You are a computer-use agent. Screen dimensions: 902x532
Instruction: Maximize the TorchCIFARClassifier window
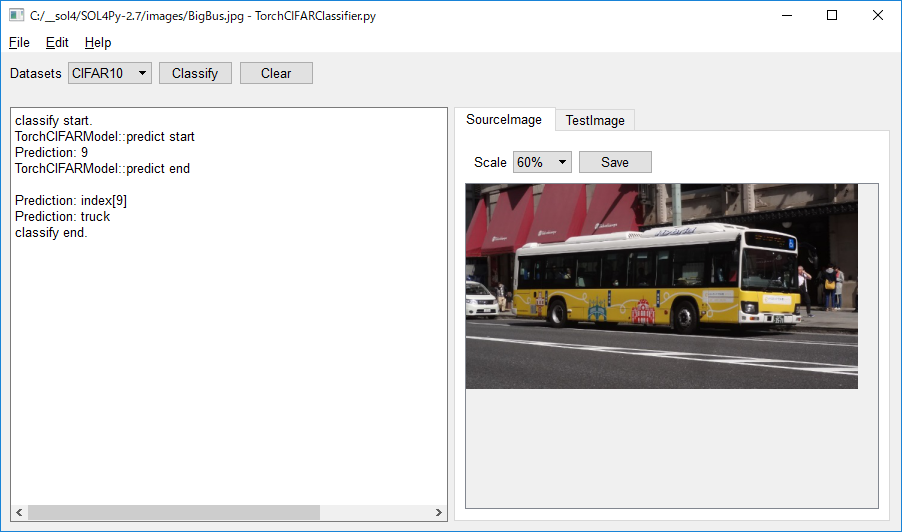point(832,16)
